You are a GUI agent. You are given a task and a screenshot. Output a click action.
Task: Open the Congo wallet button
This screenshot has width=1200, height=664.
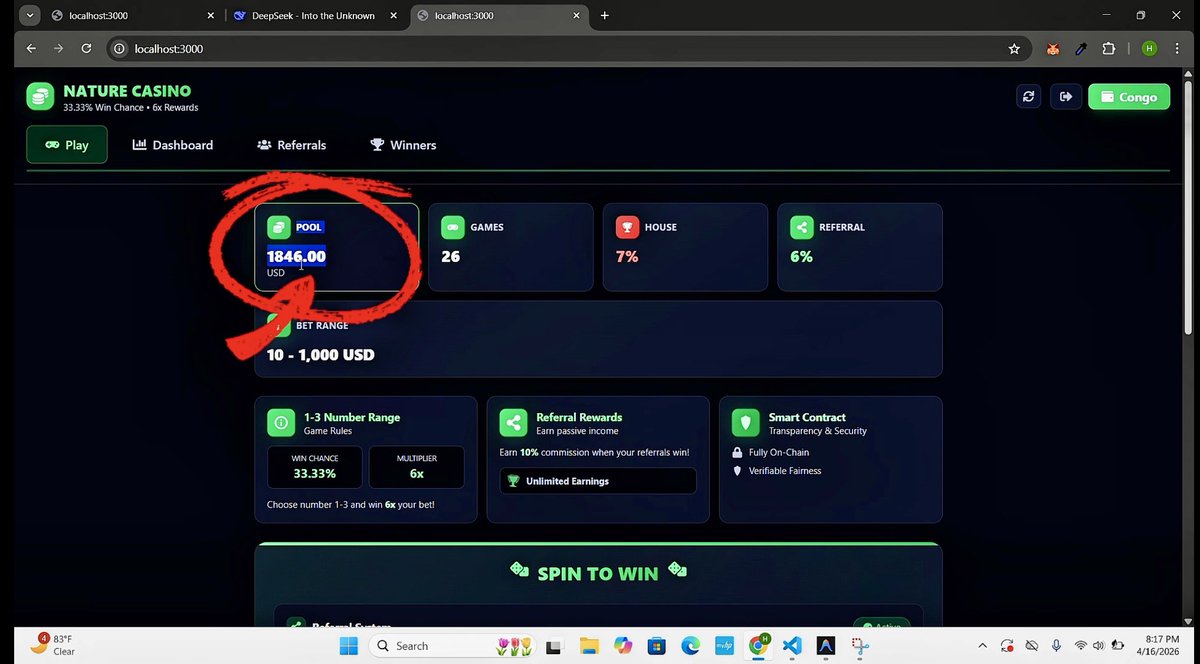(x=1129, y=97)
